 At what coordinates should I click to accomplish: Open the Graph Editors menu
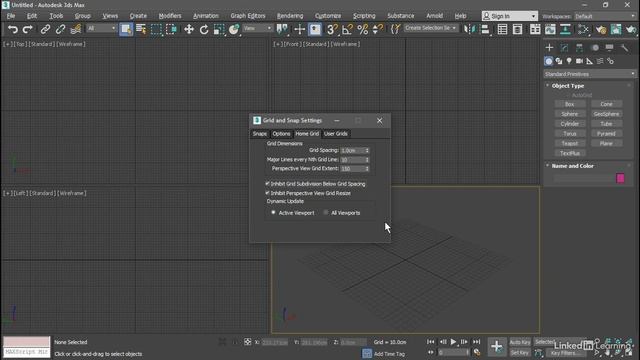(x=247, y=16)
